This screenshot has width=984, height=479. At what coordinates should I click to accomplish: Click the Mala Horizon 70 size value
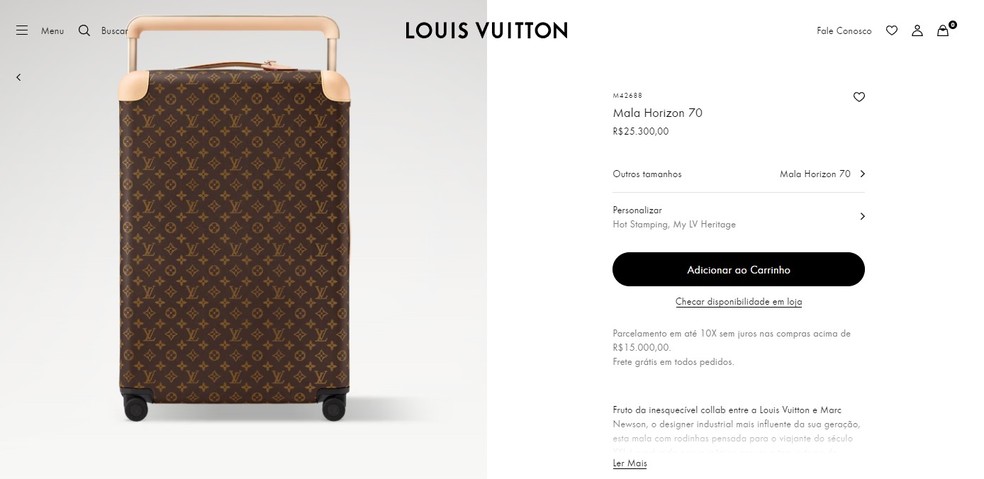coord(815,174)
